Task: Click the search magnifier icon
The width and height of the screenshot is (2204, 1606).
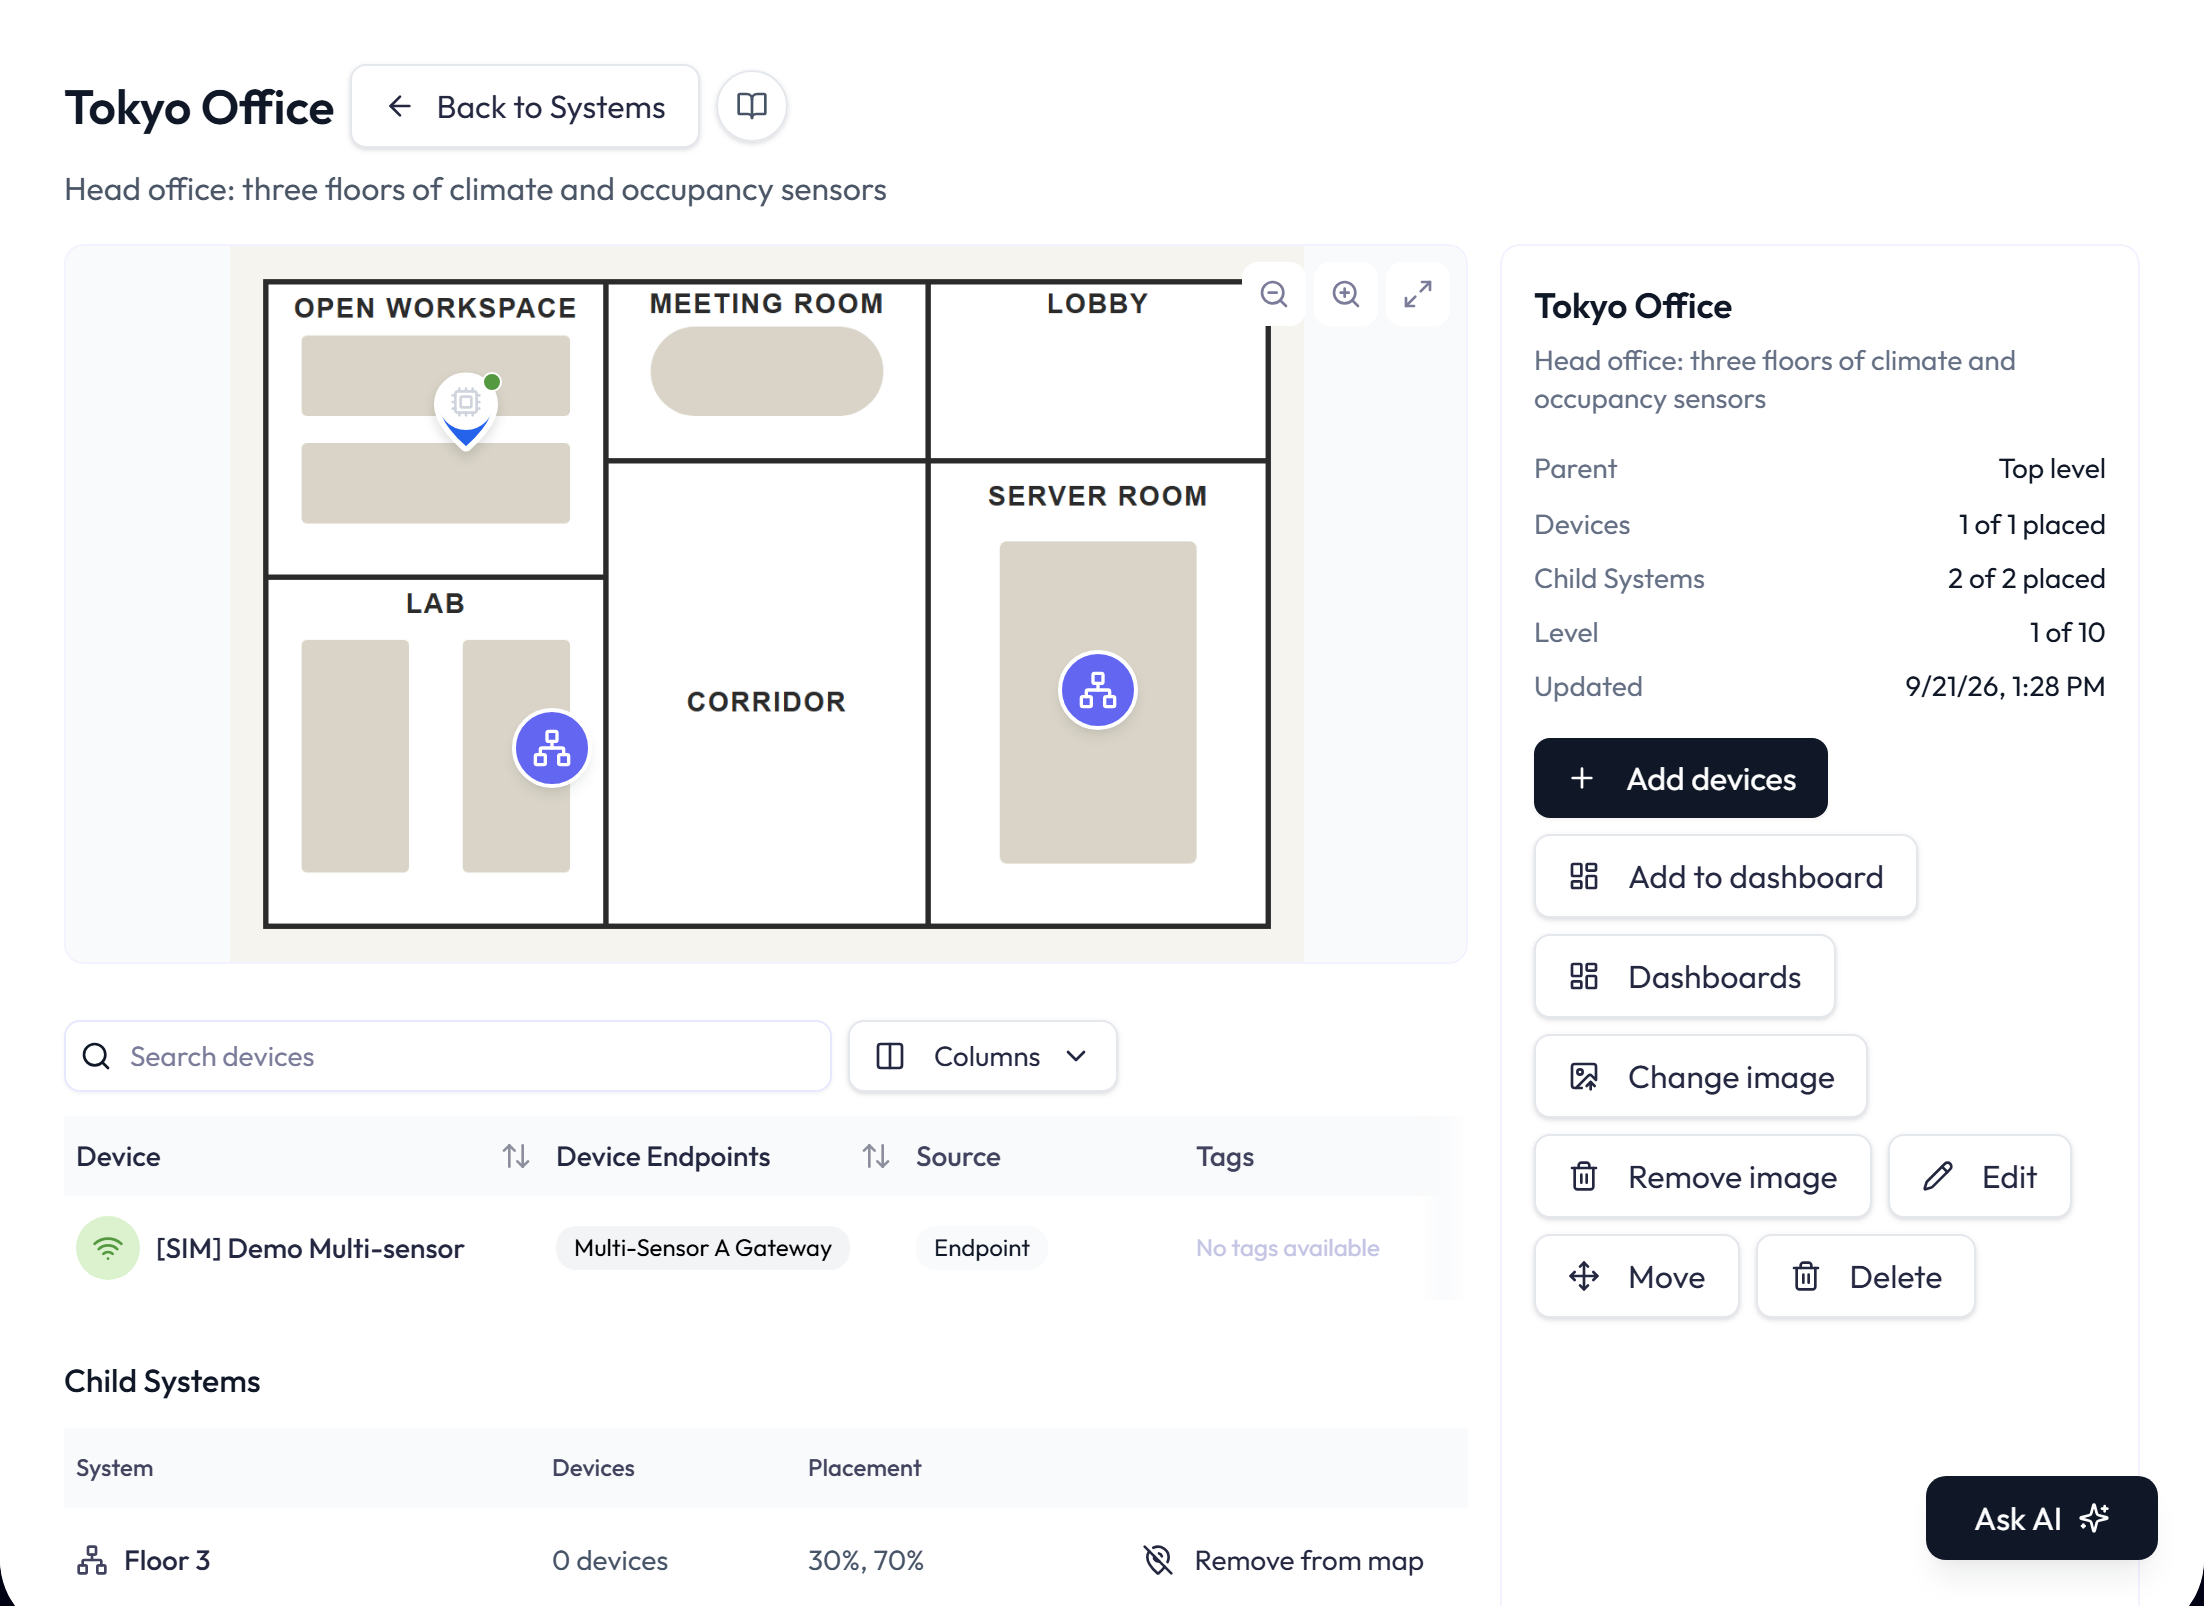Action: 96,1056
